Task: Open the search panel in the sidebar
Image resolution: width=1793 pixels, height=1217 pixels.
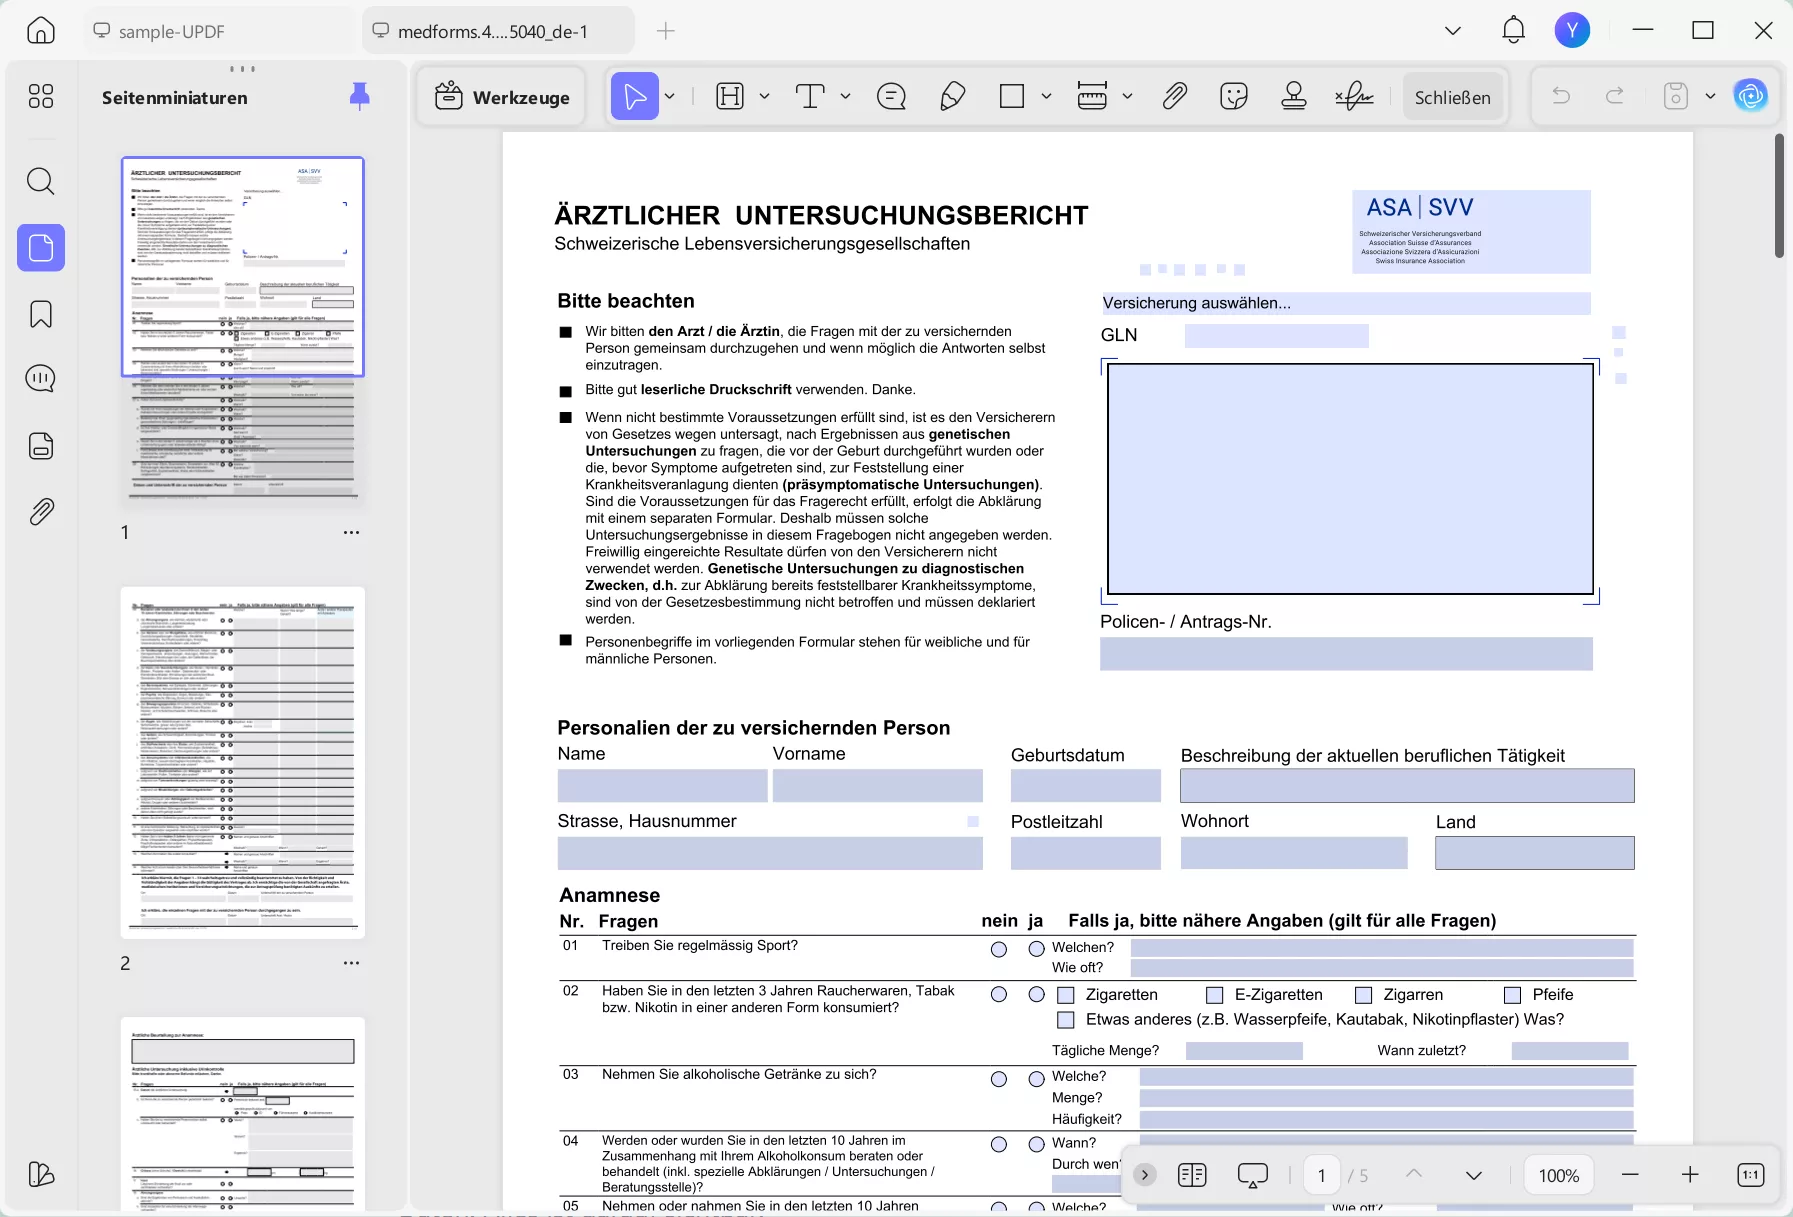Action: pyautogui.click(x=41, y=181)
